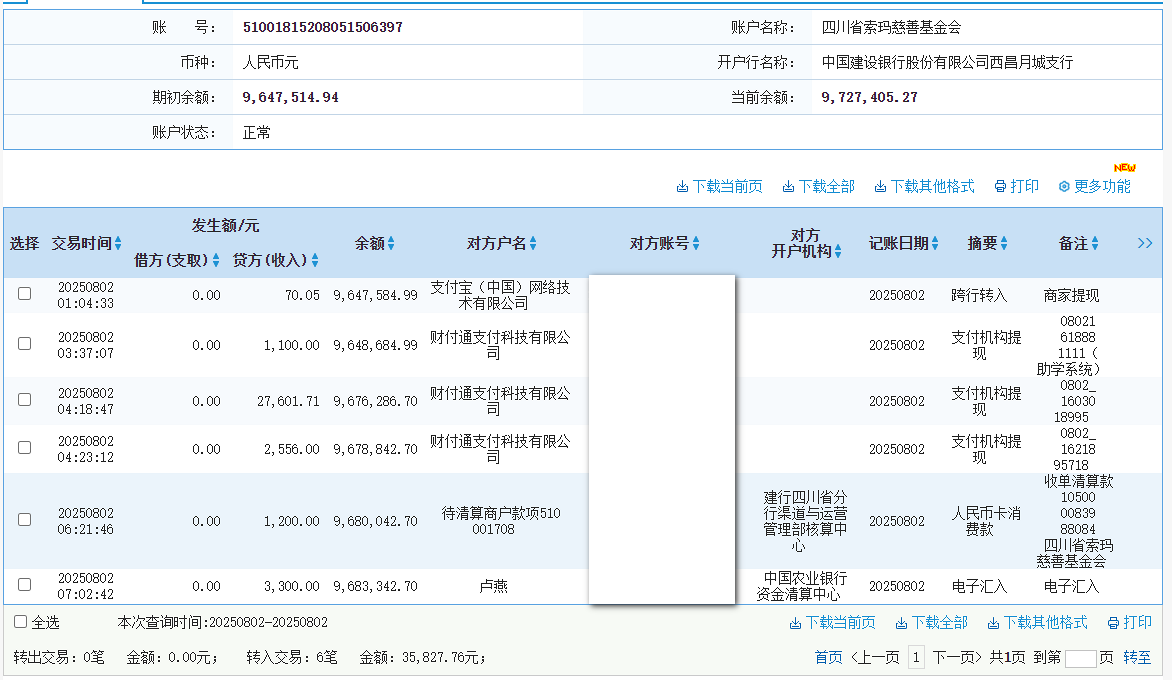
Task: Click income amount 3,300.00
Action: pyautogui.click(x=292, y=586)
